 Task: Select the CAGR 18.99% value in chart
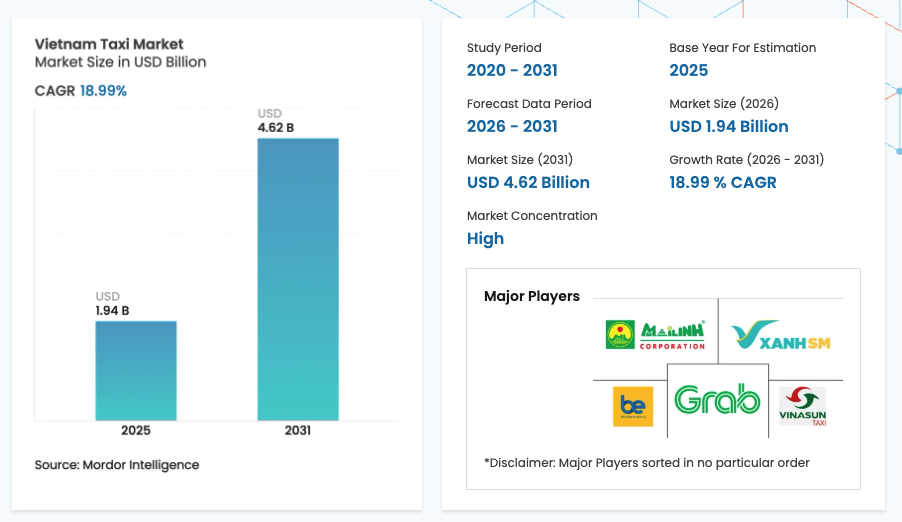pyautogui.click(x=103, y=91)
